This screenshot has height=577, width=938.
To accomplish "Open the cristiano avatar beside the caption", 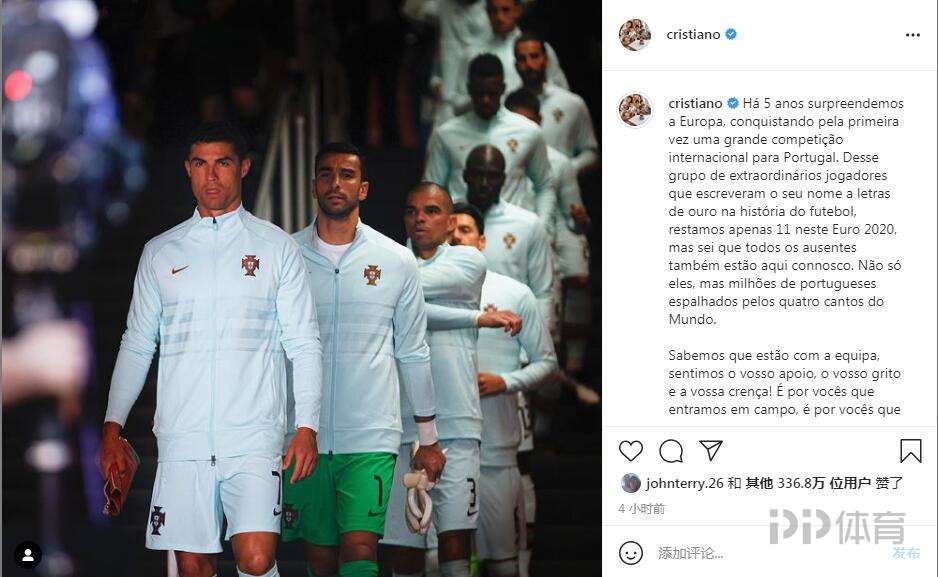I will pos(635,110).
